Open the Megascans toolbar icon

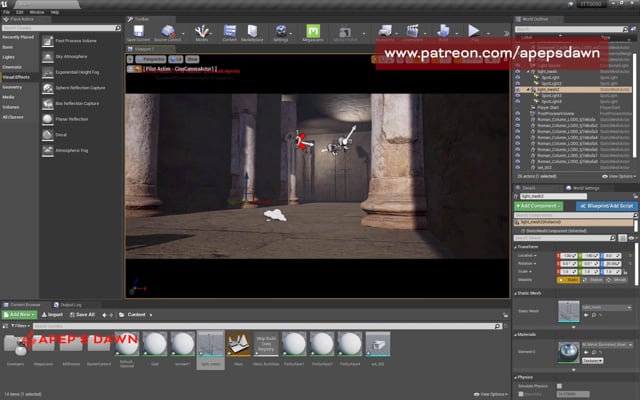tap(313, 31)
